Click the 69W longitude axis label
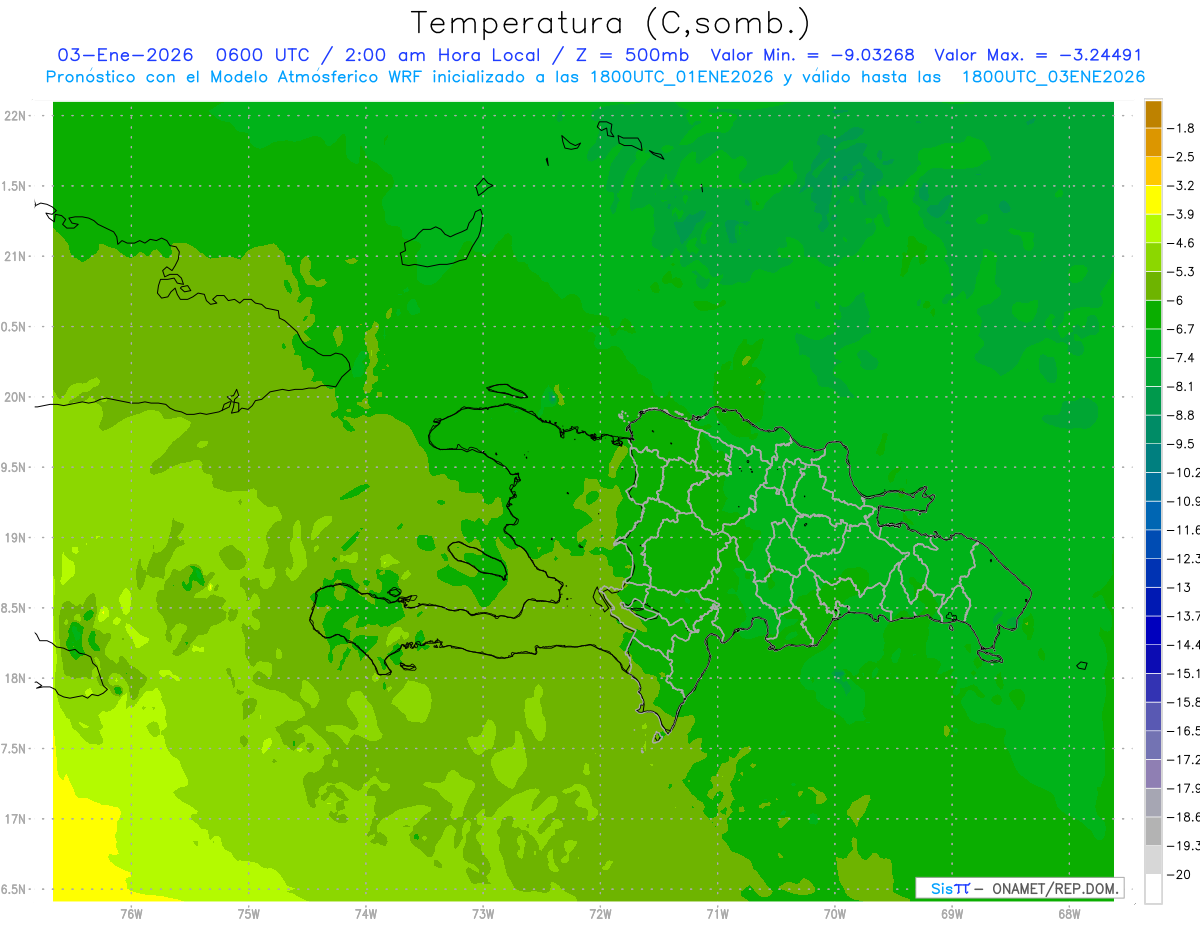Viewport: 1200px width, 927px height. (952, 914)
